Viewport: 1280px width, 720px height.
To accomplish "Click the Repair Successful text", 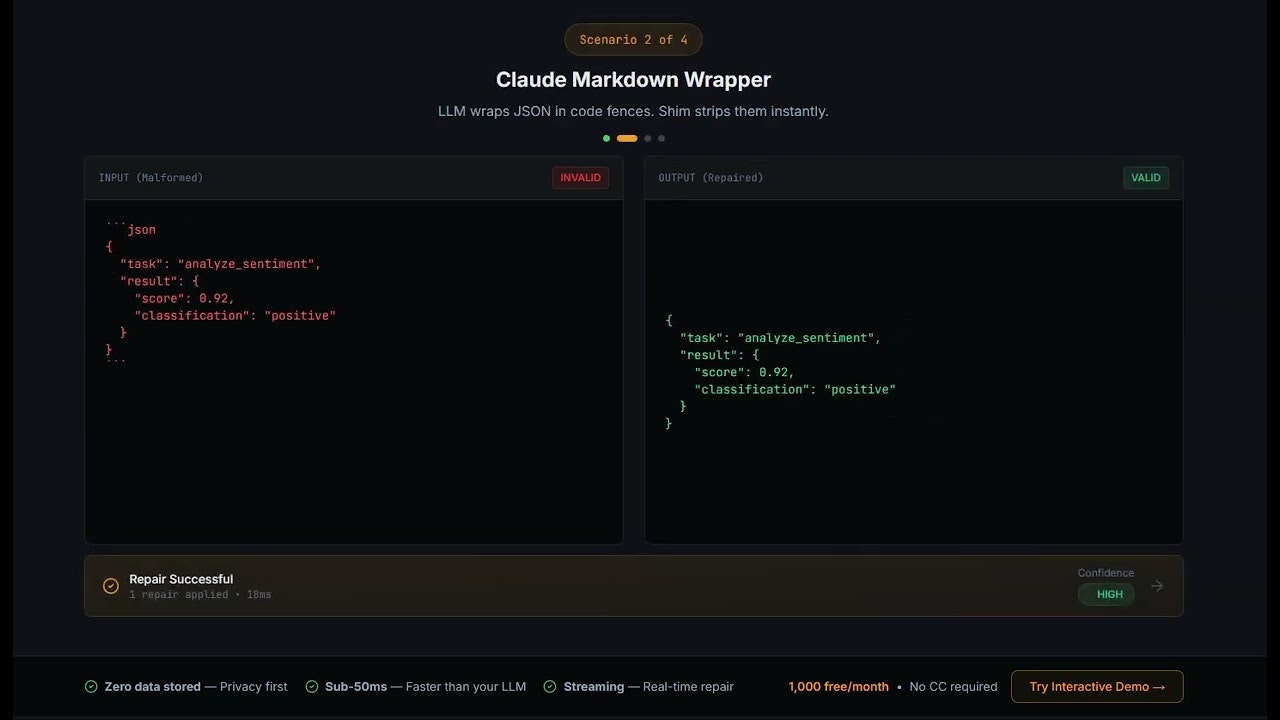I will pyautogui.click(x=181, y=579).
